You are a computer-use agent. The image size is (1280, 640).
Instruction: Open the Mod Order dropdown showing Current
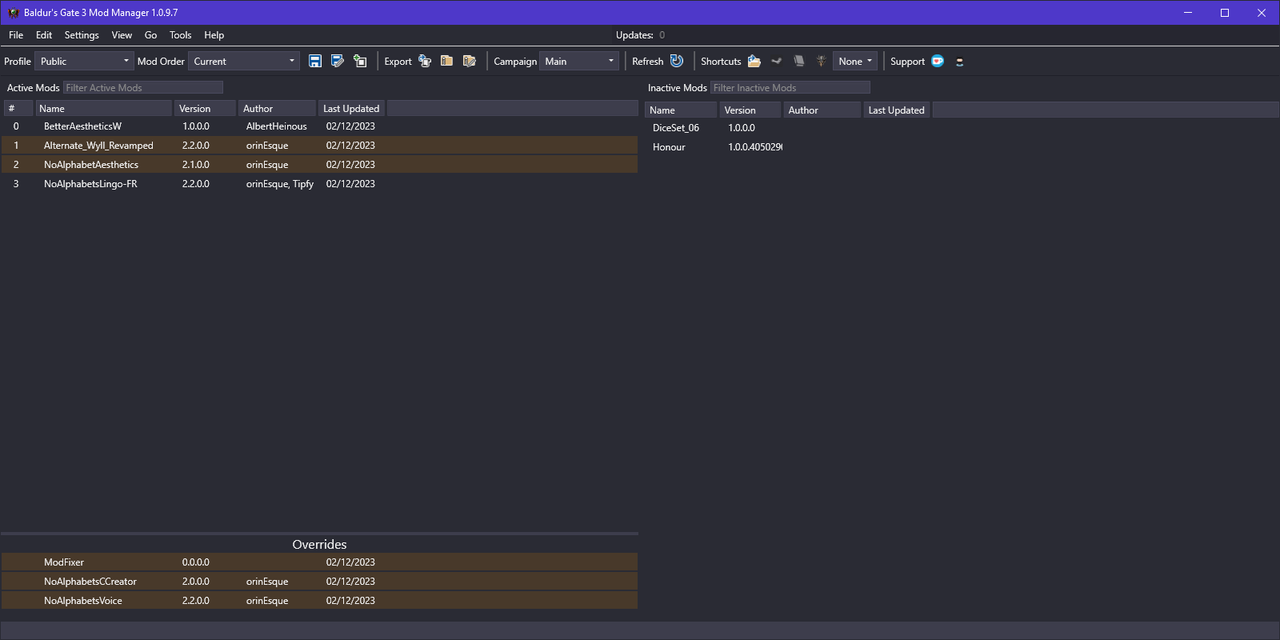pyautogui.click(x=244, y=61)
